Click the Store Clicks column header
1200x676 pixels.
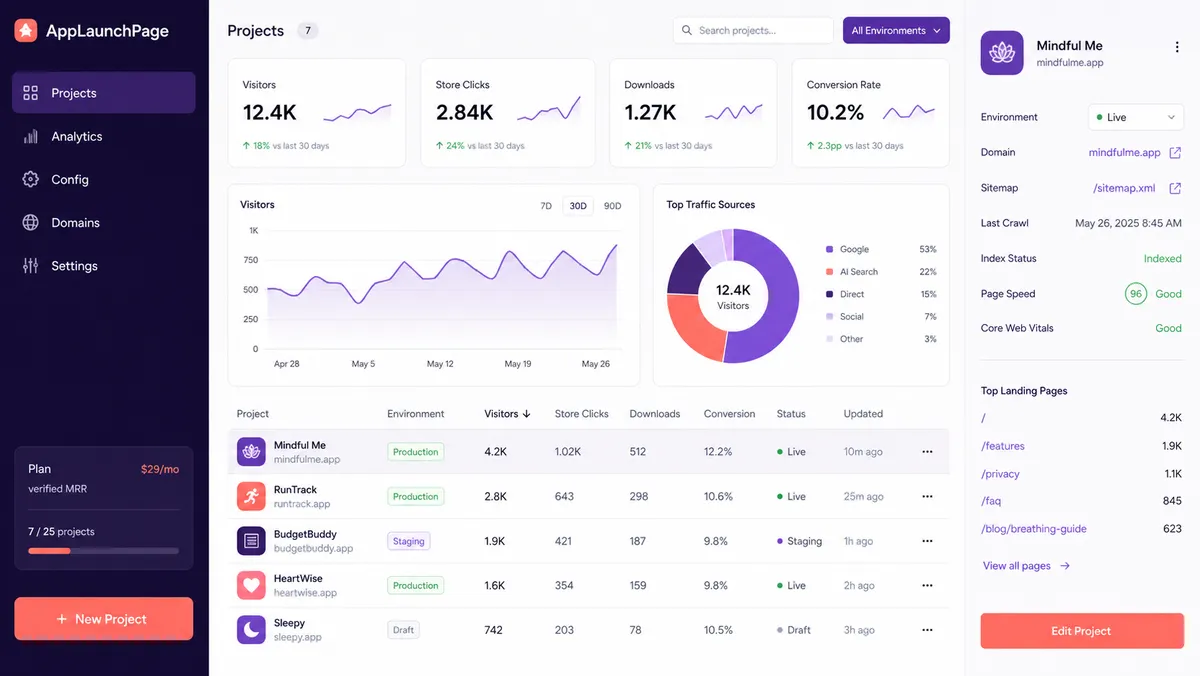pos(581,414)
